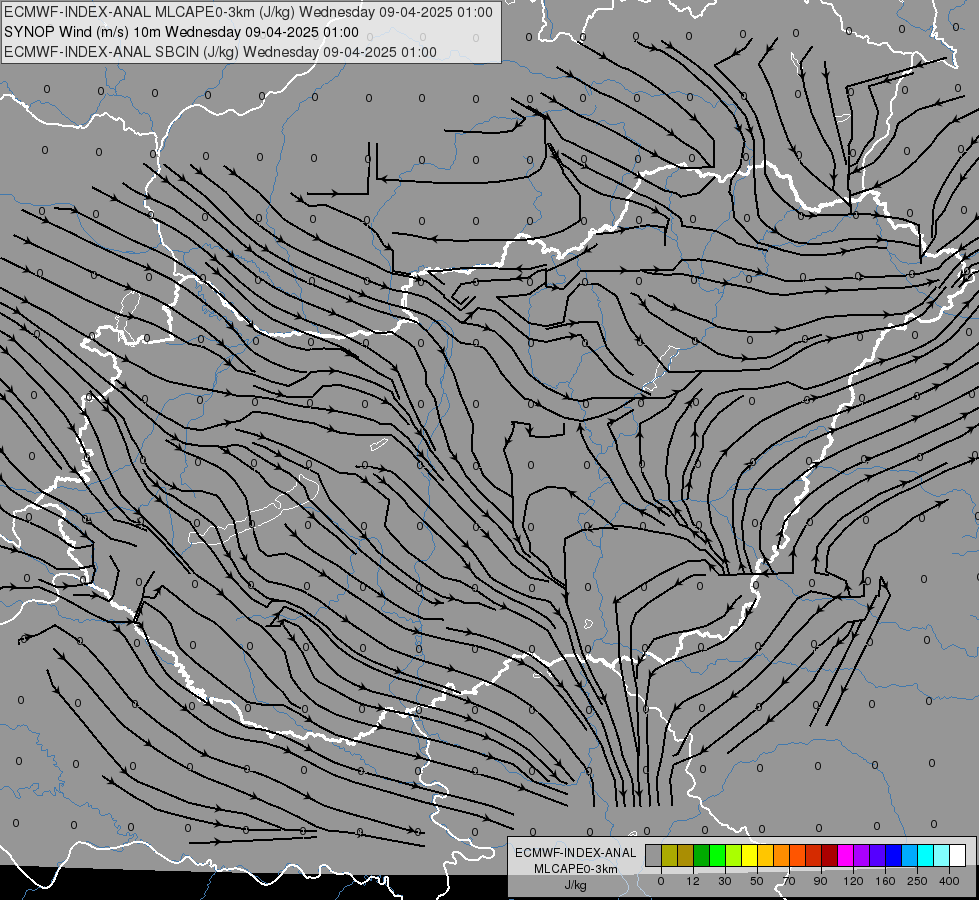Click the 50 value on legend scale
The image size is (979, 900).
click(757, 881)
